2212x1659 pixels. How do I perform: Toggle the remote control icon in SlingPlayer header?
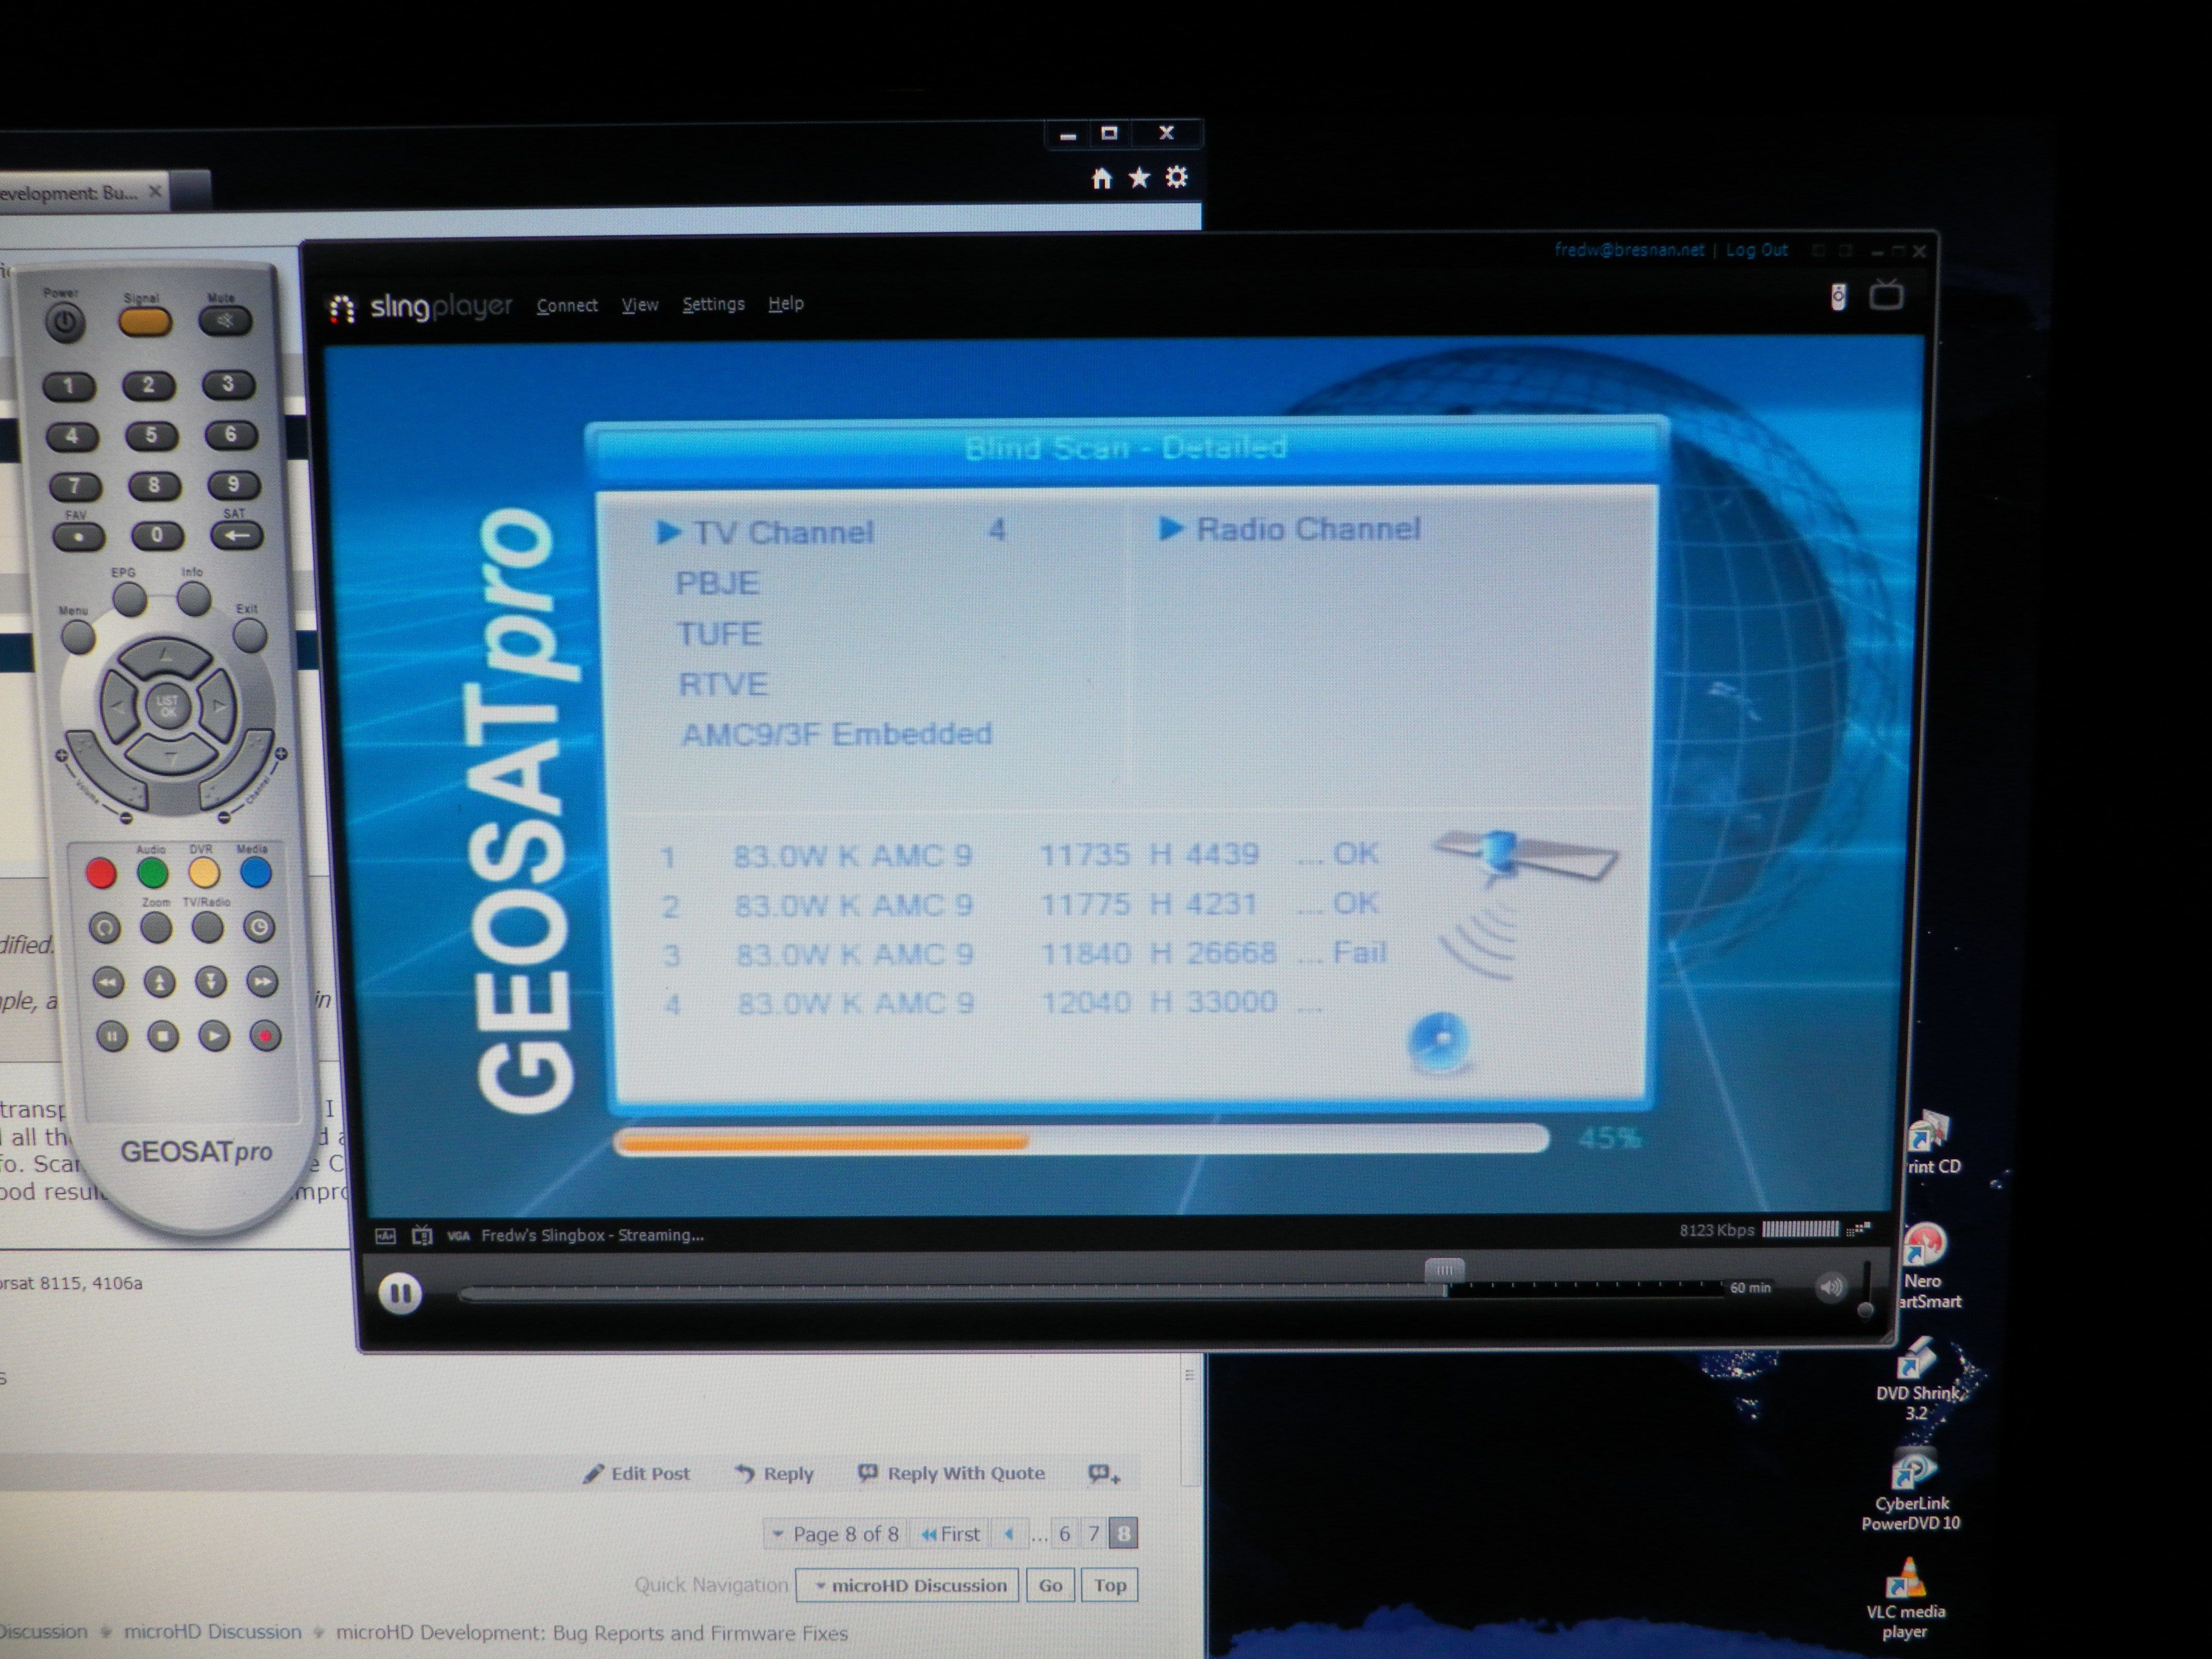[x=1838, y=297]
